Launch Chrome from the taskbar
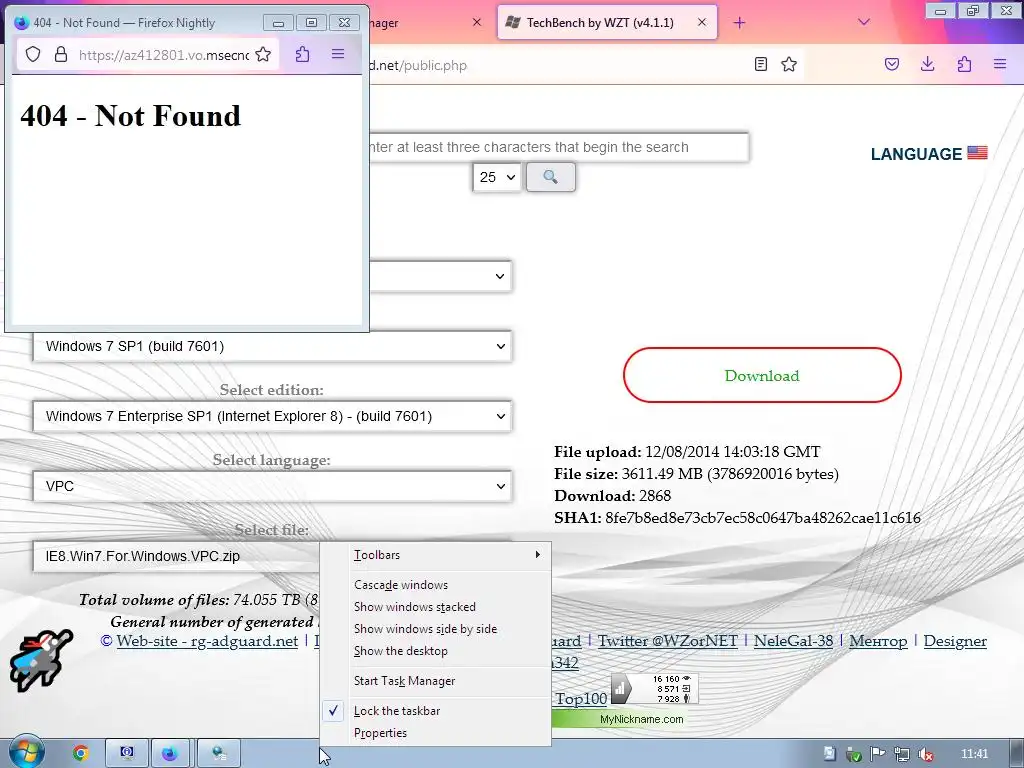The width and height of the screenshot is (1024, 768). 80,754
